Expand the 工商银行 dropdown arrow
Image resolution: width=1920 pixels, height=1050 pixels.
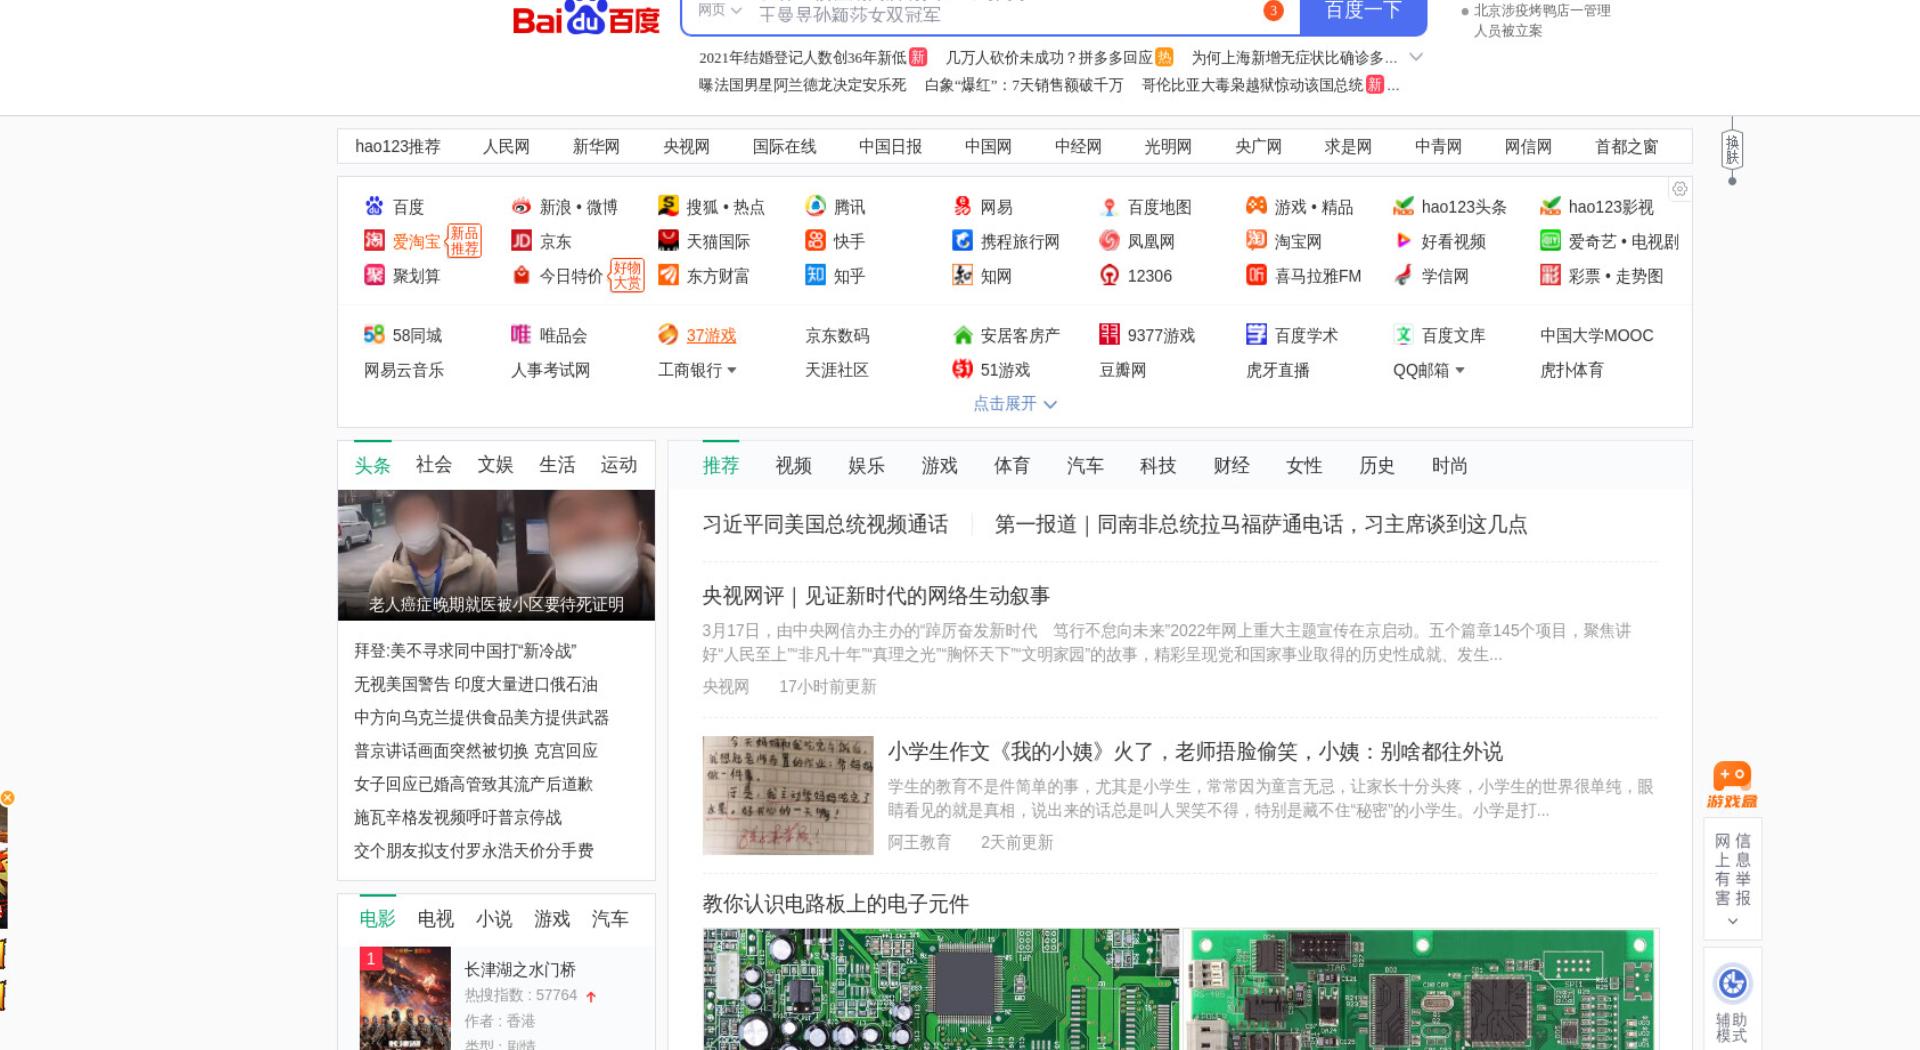(732, 370)
